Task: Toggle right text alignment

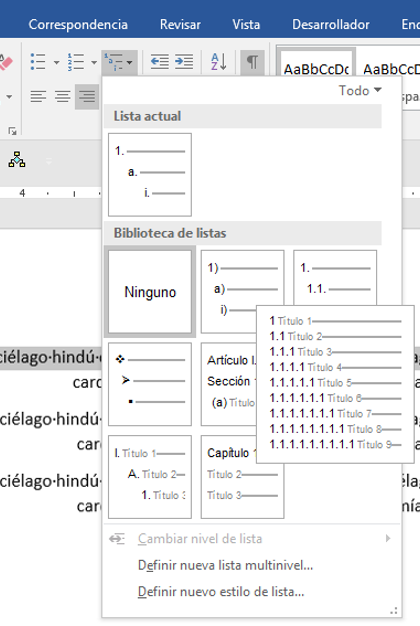Action: point(87,96)
